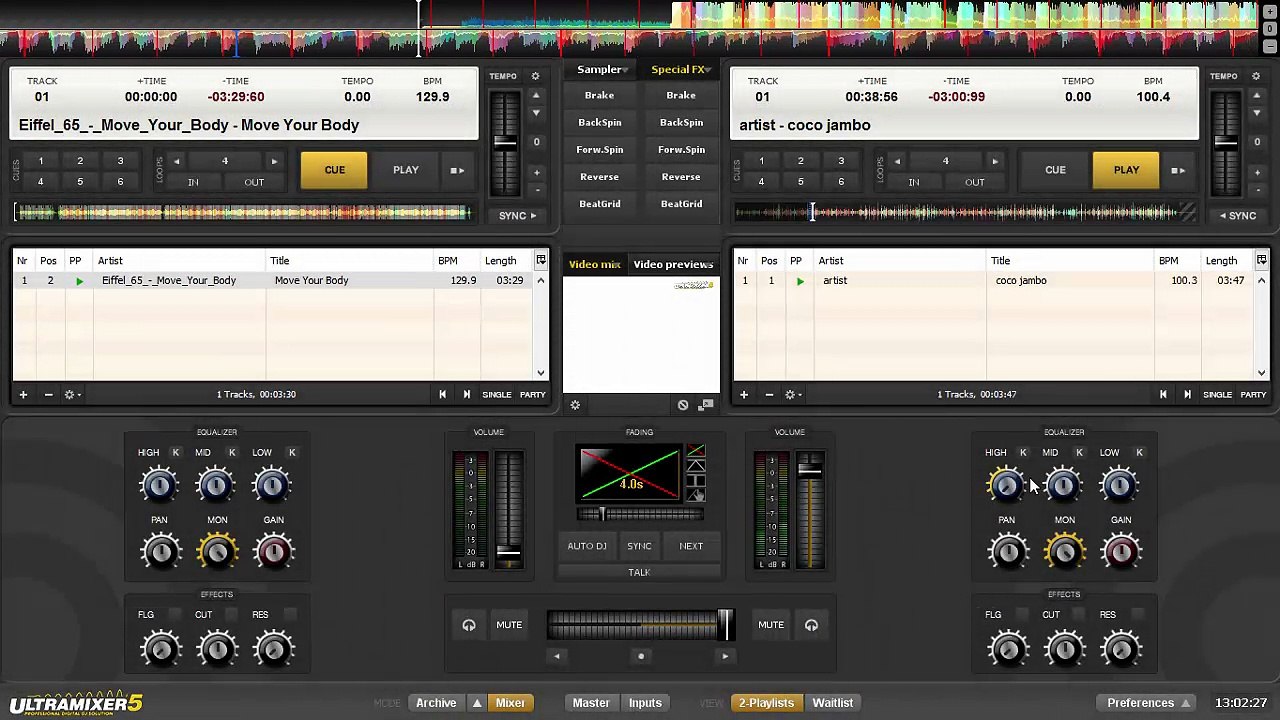
Task: Trigger Brake in the left FX column
Action: pos(600,95)
